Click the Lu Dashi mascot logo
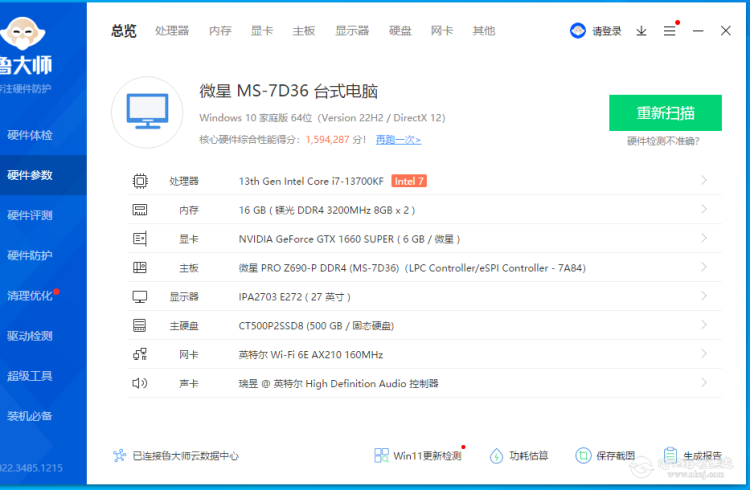Viewport: 750px width, 490px height. [22, 33]
